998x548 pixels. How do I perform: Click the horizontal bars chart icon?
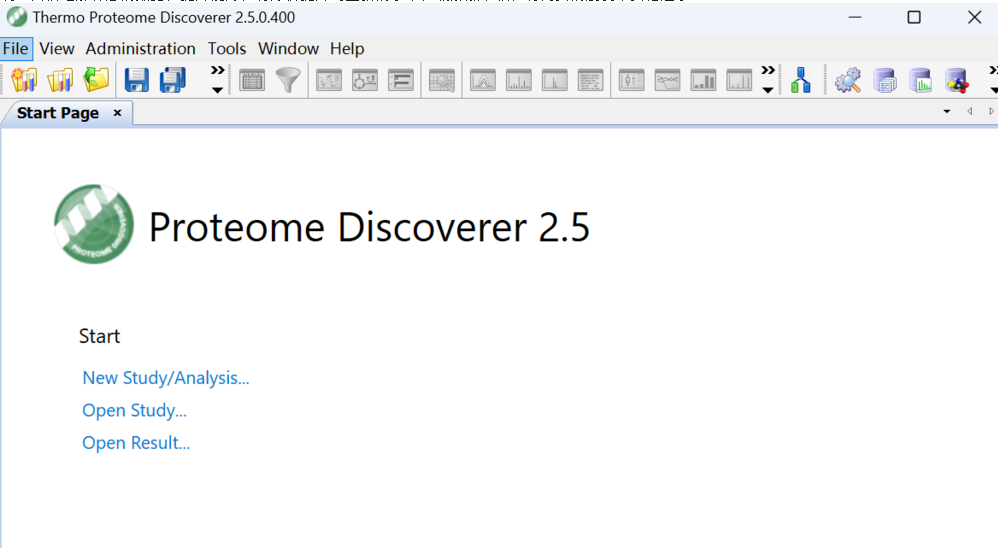pos(401,81)
